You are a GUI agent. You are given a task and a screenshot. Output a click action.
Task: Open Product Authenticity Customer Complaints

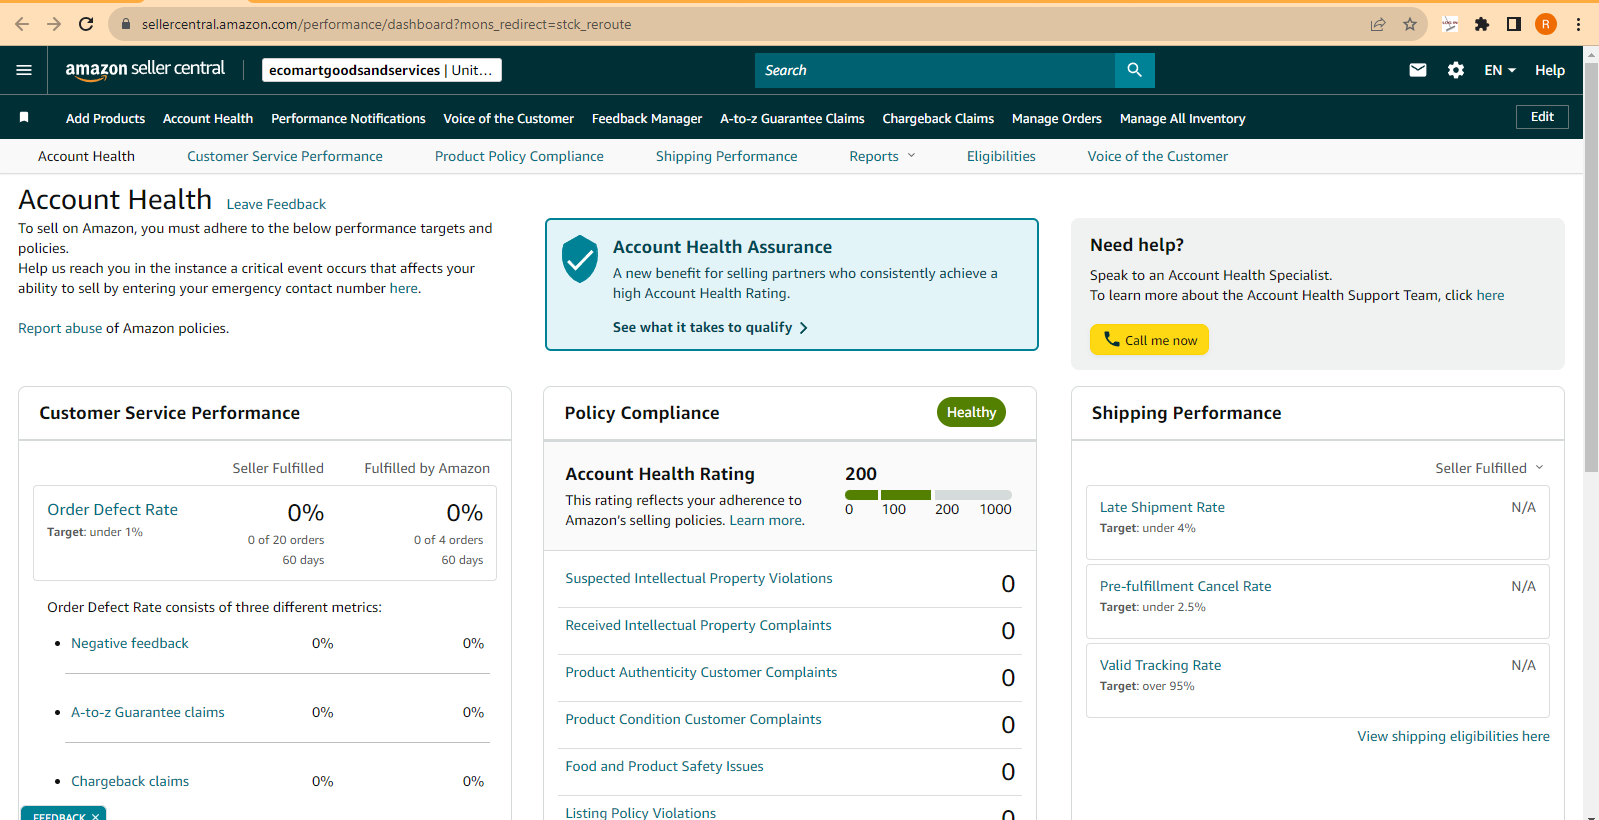click(x=701, y=672)
